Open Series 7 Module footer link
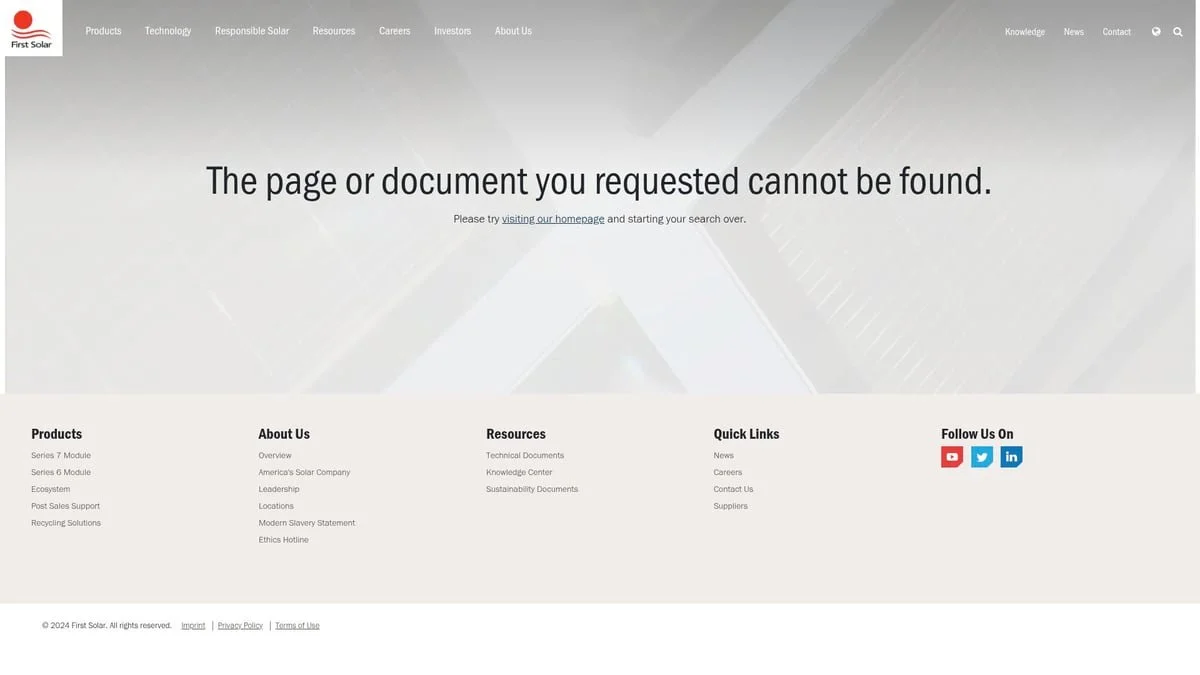 [x=61, y=456]
